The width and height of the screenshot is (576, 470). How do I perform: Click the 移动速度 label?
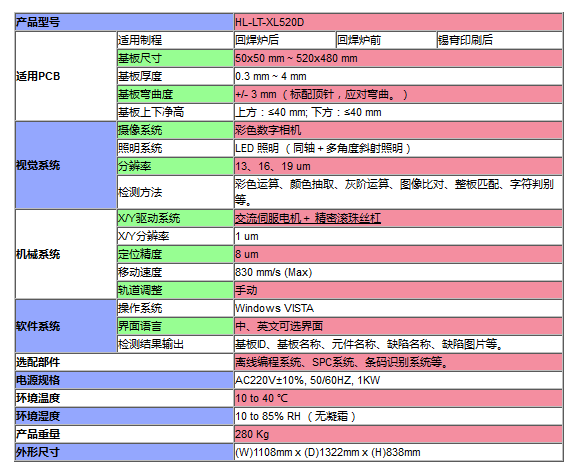[175, 272]
